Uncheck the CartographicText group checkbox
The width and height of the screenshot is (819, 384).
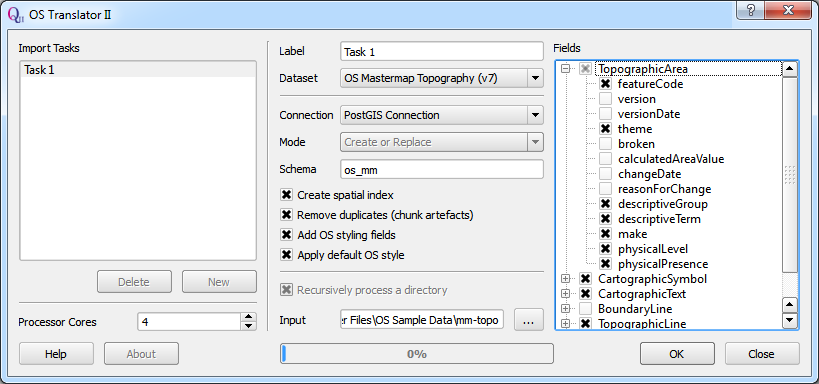pyautogui.click(x=586, y=294)
